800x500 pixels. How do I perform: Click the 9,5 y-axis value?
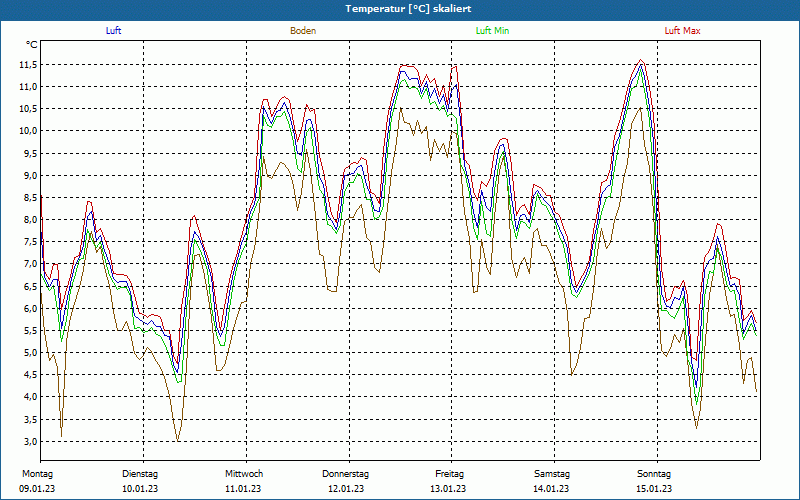point(30,153)
